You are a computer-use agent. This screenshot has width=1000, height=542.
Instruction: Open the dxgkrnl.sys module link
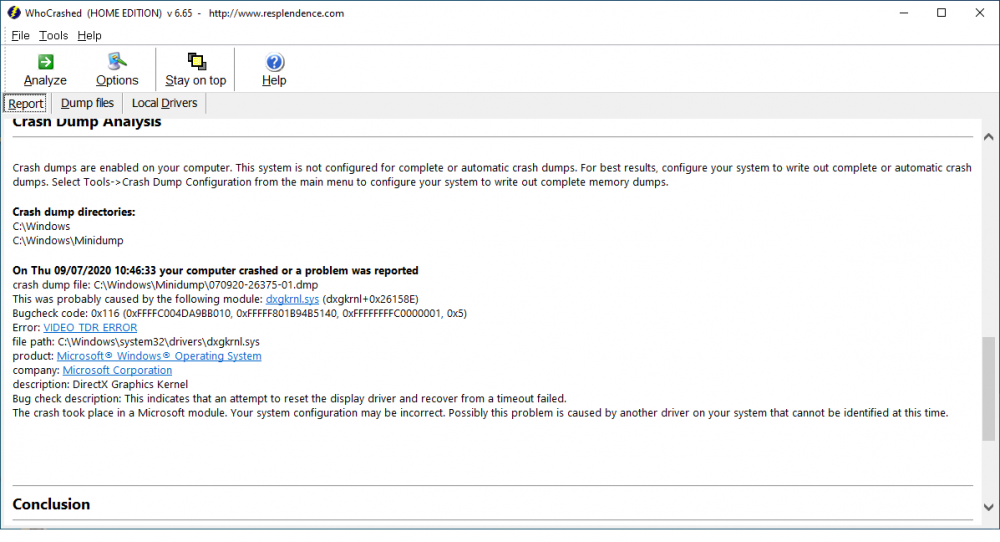(292, 299)
